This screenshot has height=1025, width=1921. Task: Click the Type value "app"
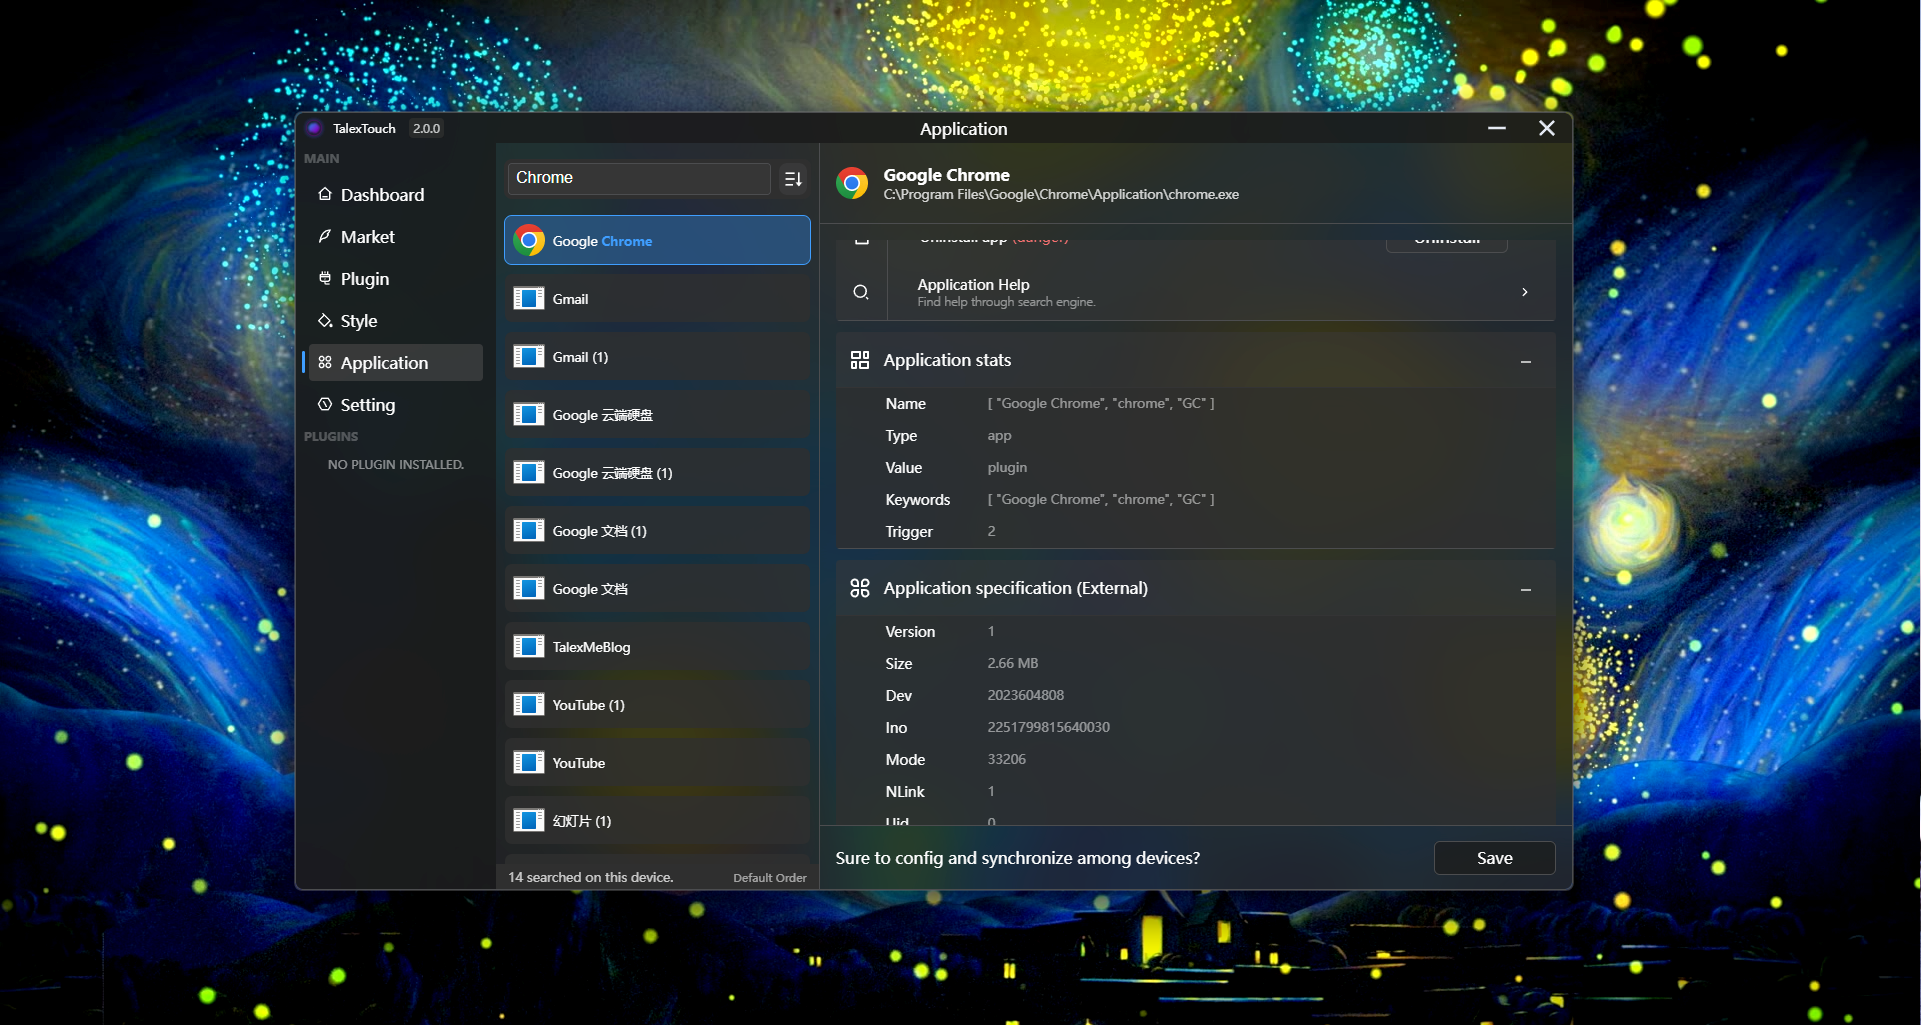pyautogui.click(x=999, y=436)
